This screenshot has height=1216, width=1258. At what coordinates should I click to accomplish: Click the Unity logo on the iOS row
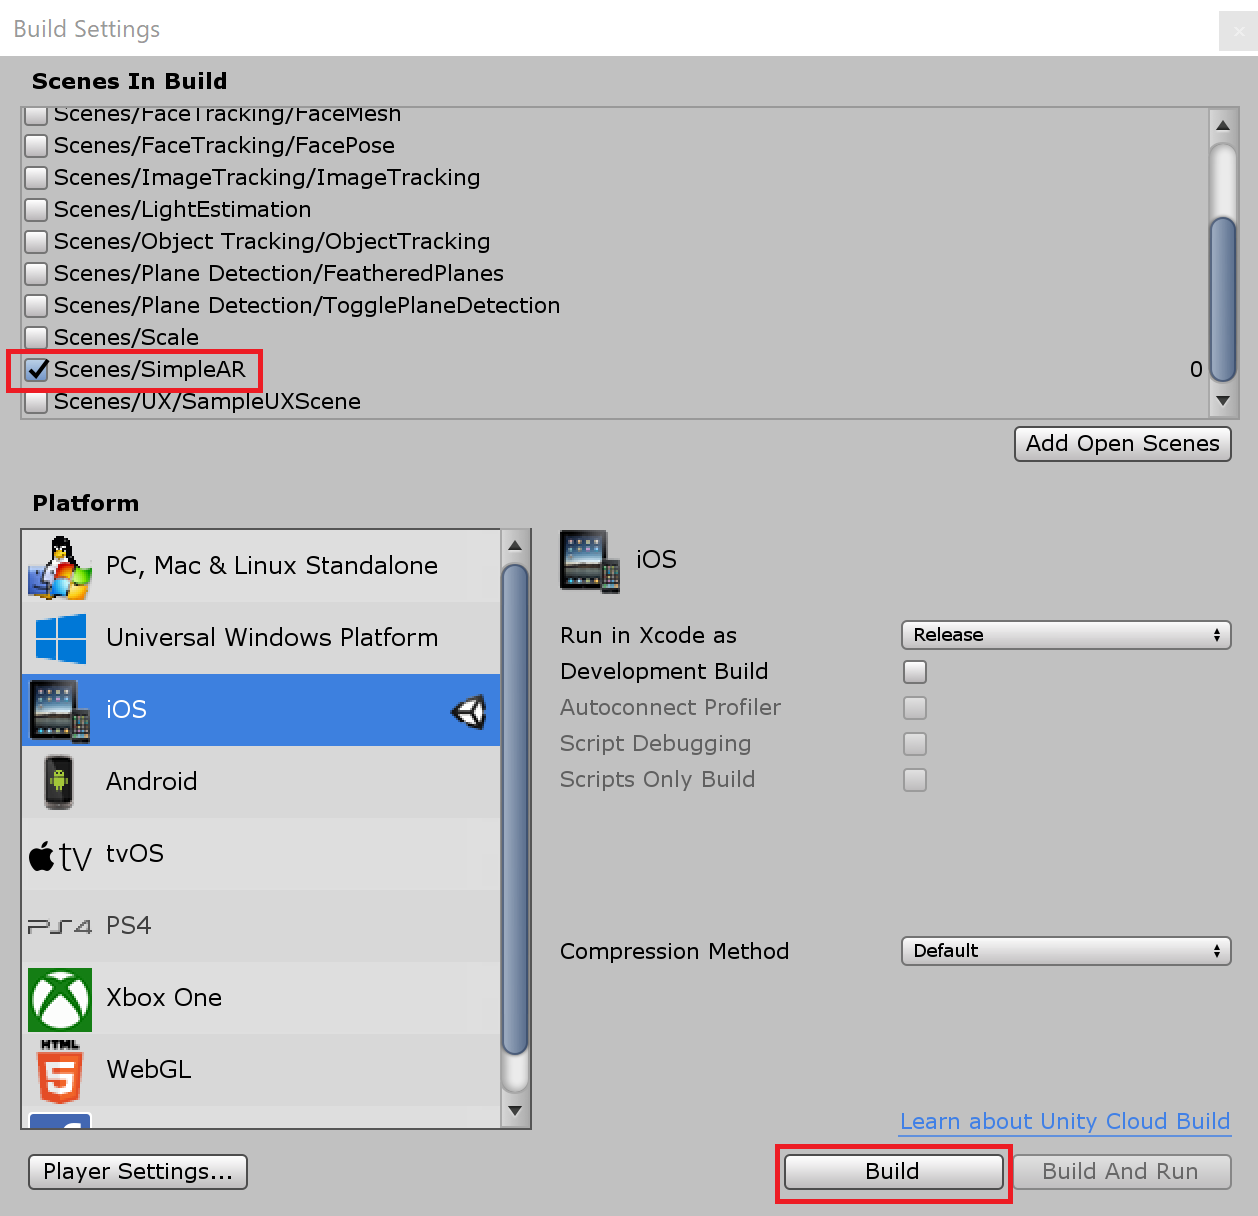tap(468, 711)
